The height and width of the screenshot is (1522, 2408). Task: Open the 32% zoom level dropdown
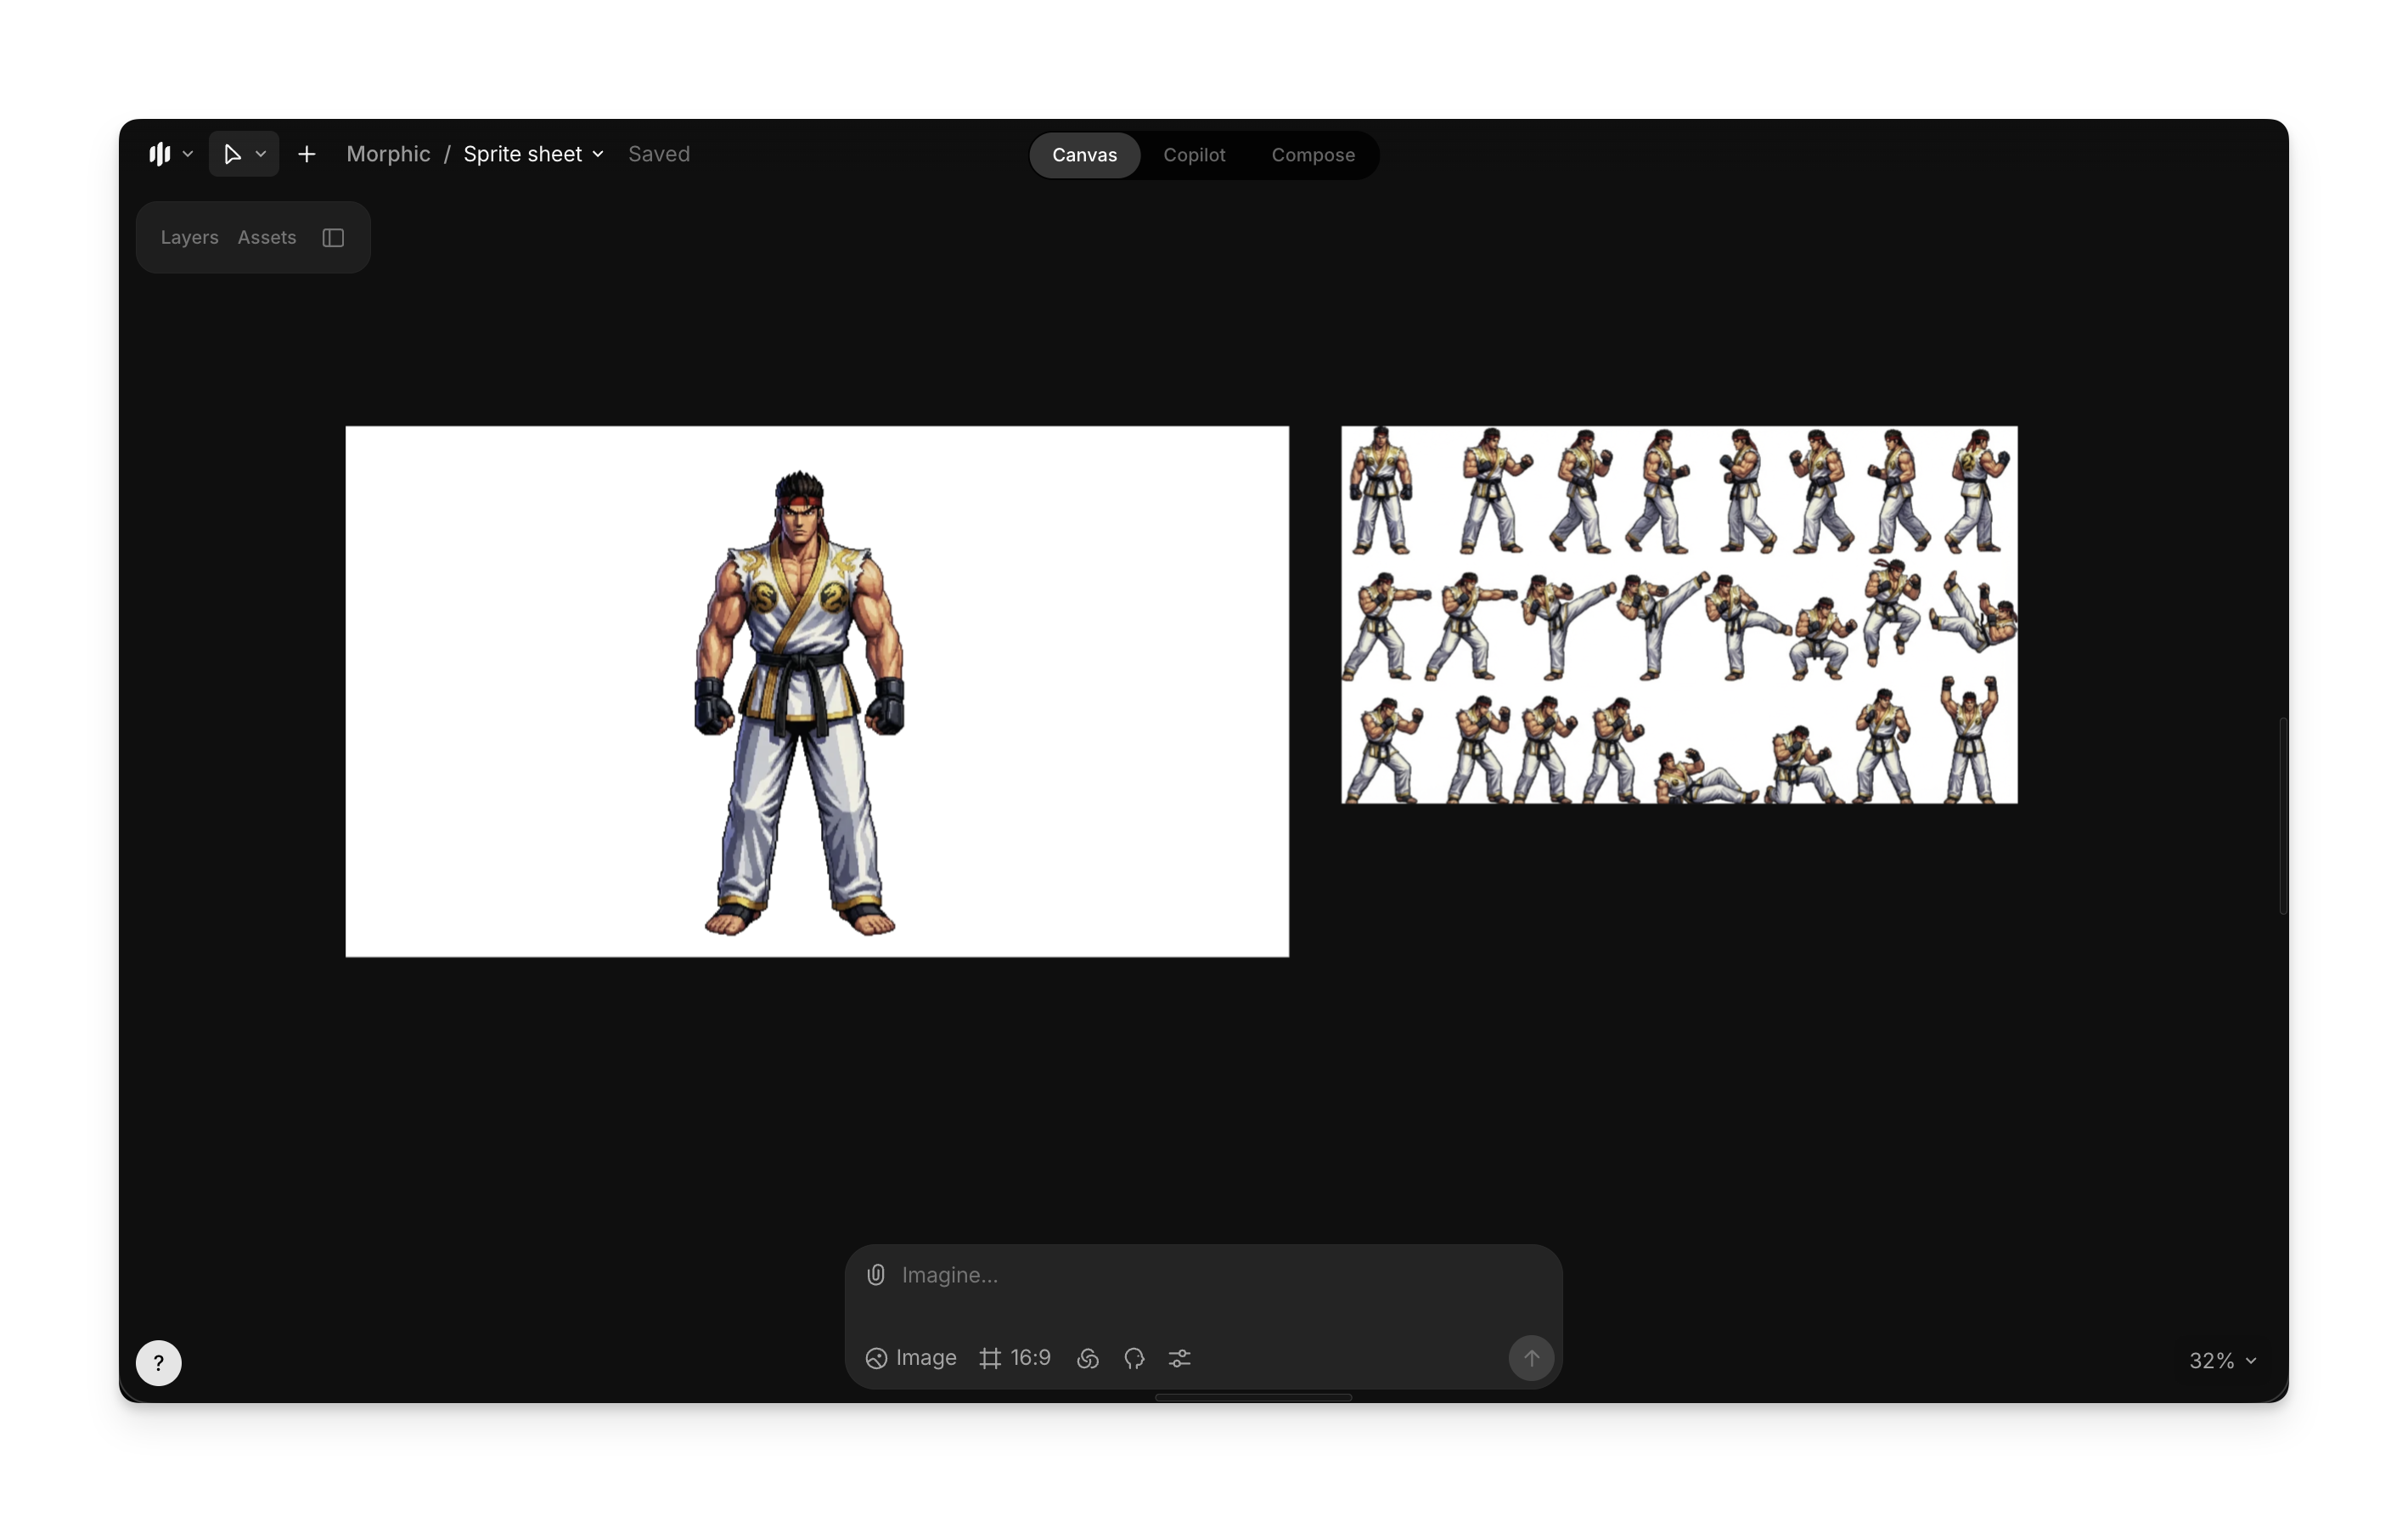(2222, 1360)
